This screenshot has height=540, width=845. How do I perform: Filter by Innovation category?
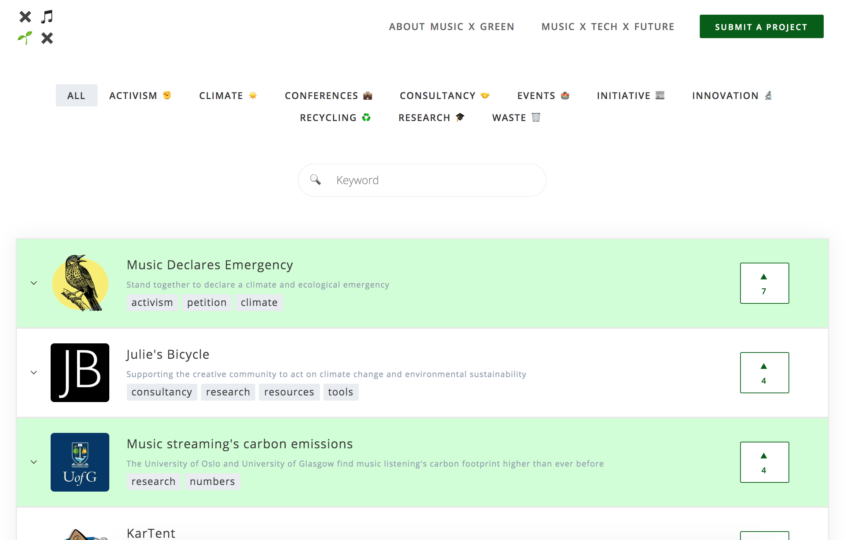732,95
